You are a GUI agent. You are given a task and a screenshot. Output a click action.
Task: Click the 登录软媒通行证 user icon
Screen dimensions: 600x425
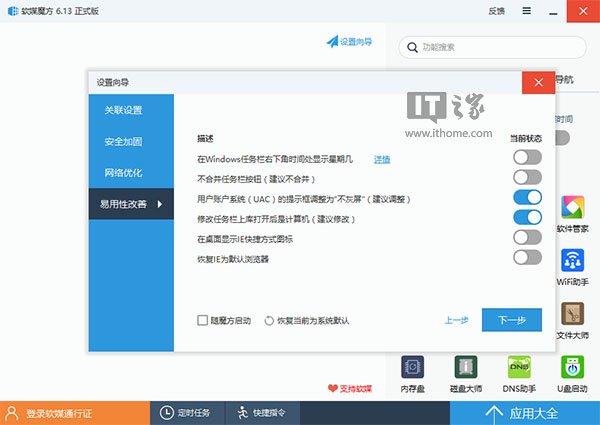pos(12,413)
